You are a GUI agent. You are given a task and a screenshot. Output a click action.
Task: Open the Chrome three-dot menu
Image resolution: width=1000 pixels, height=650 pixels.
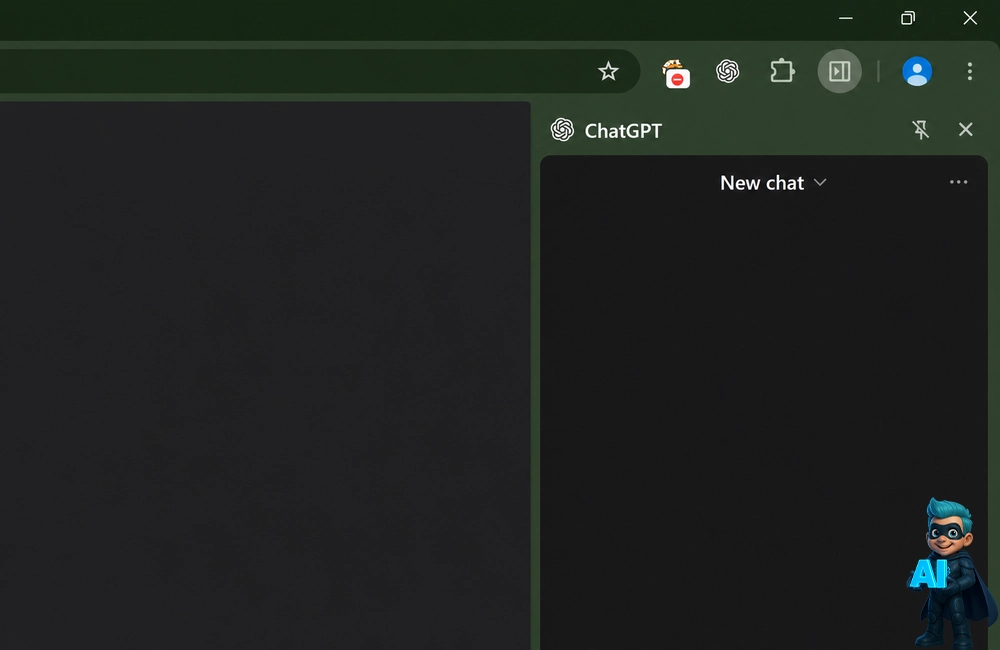[969, 71]
